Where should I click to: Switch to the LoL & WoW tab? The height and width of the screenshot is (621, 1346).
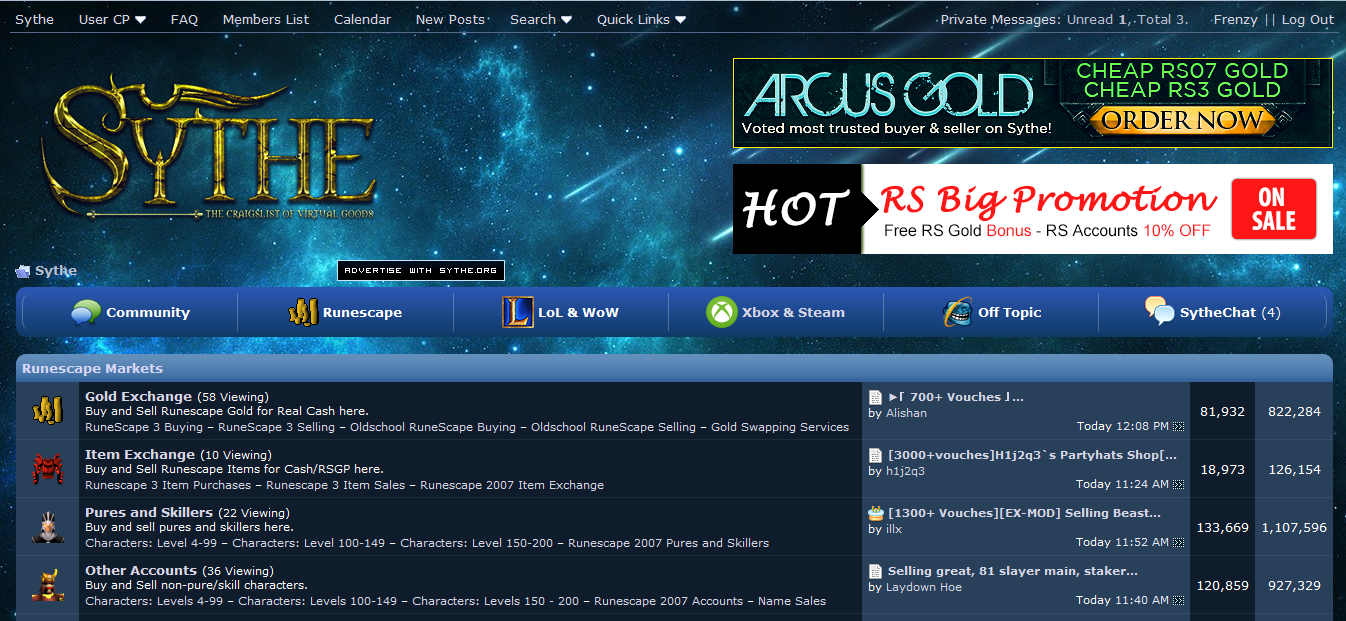pos(560,312)
